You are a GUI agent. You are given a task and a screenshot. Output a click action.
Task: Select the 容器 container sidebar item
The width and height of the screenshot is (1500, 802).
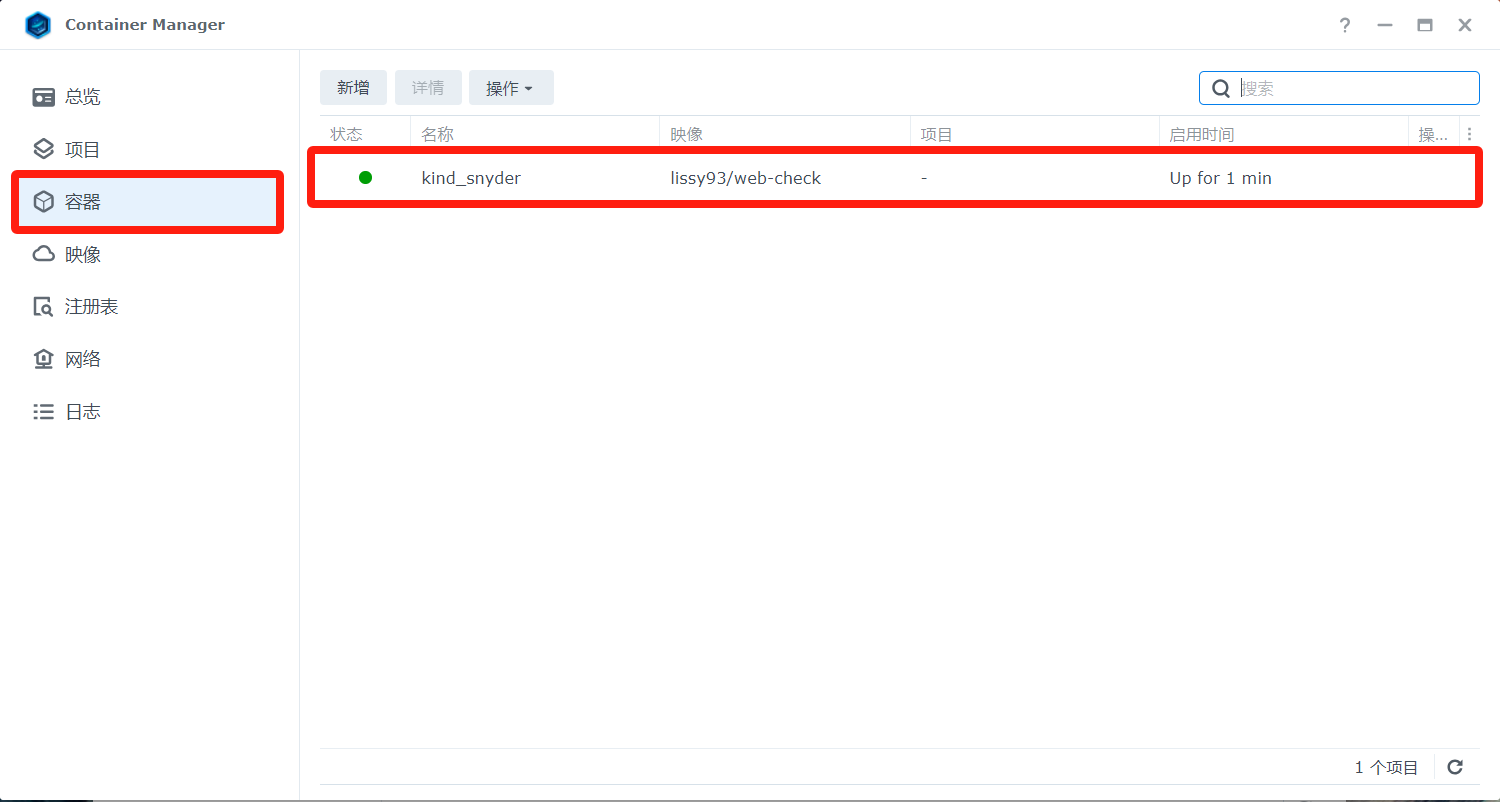(x=82, y=202)
